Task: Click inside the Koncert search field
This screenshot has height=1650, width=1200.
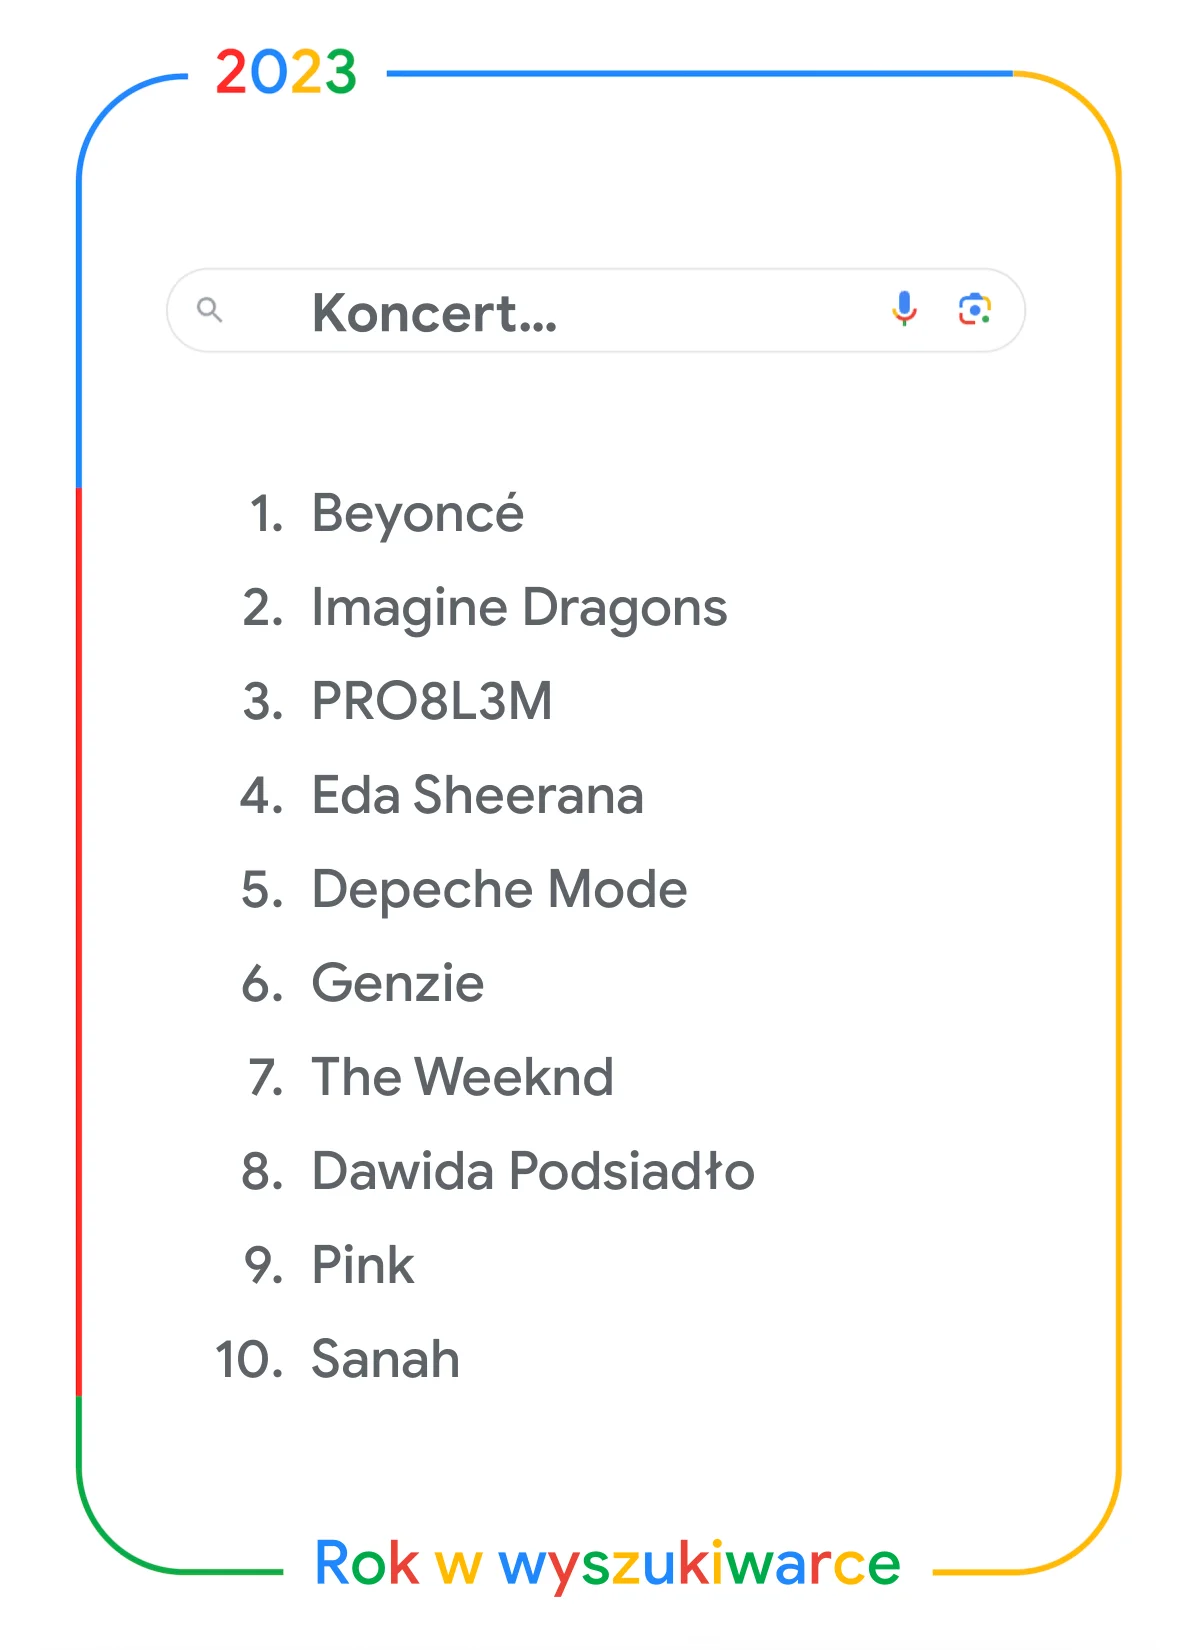Action: [596, 310]
